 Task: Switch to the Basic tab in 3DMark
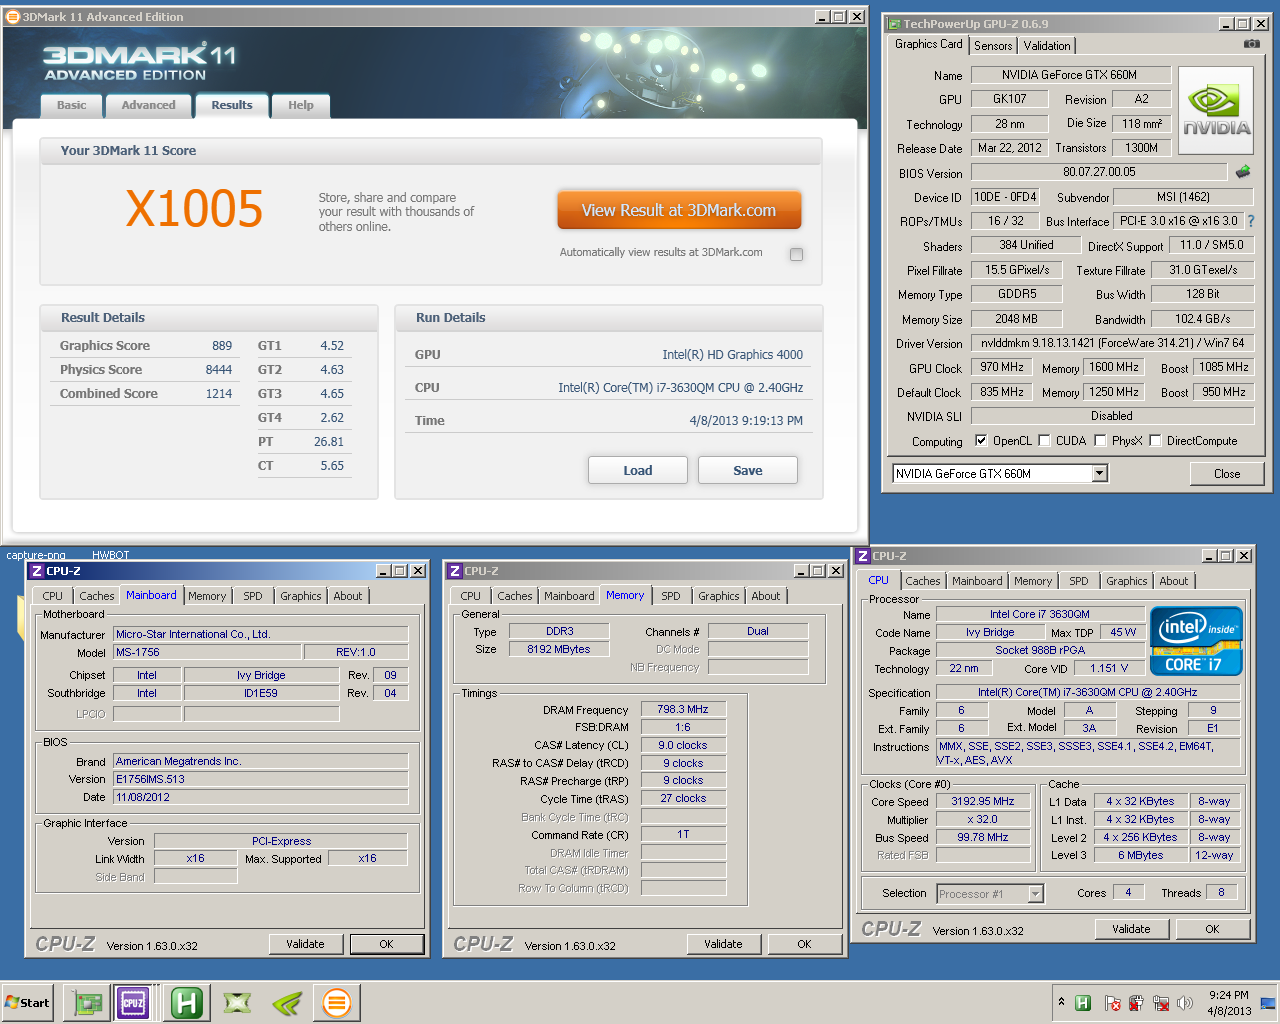pyautogui.click(x=71, y=105)
